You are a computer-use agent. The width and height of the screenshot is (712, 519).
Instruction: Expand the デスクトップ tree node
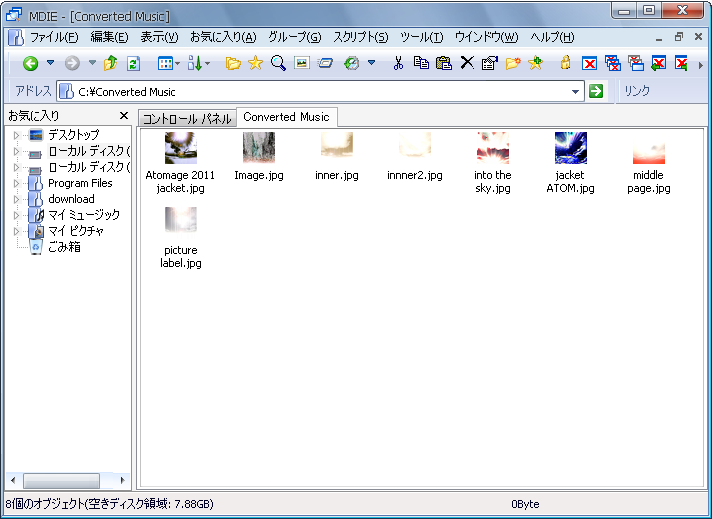pyautogui.click(x=16, y=135)
